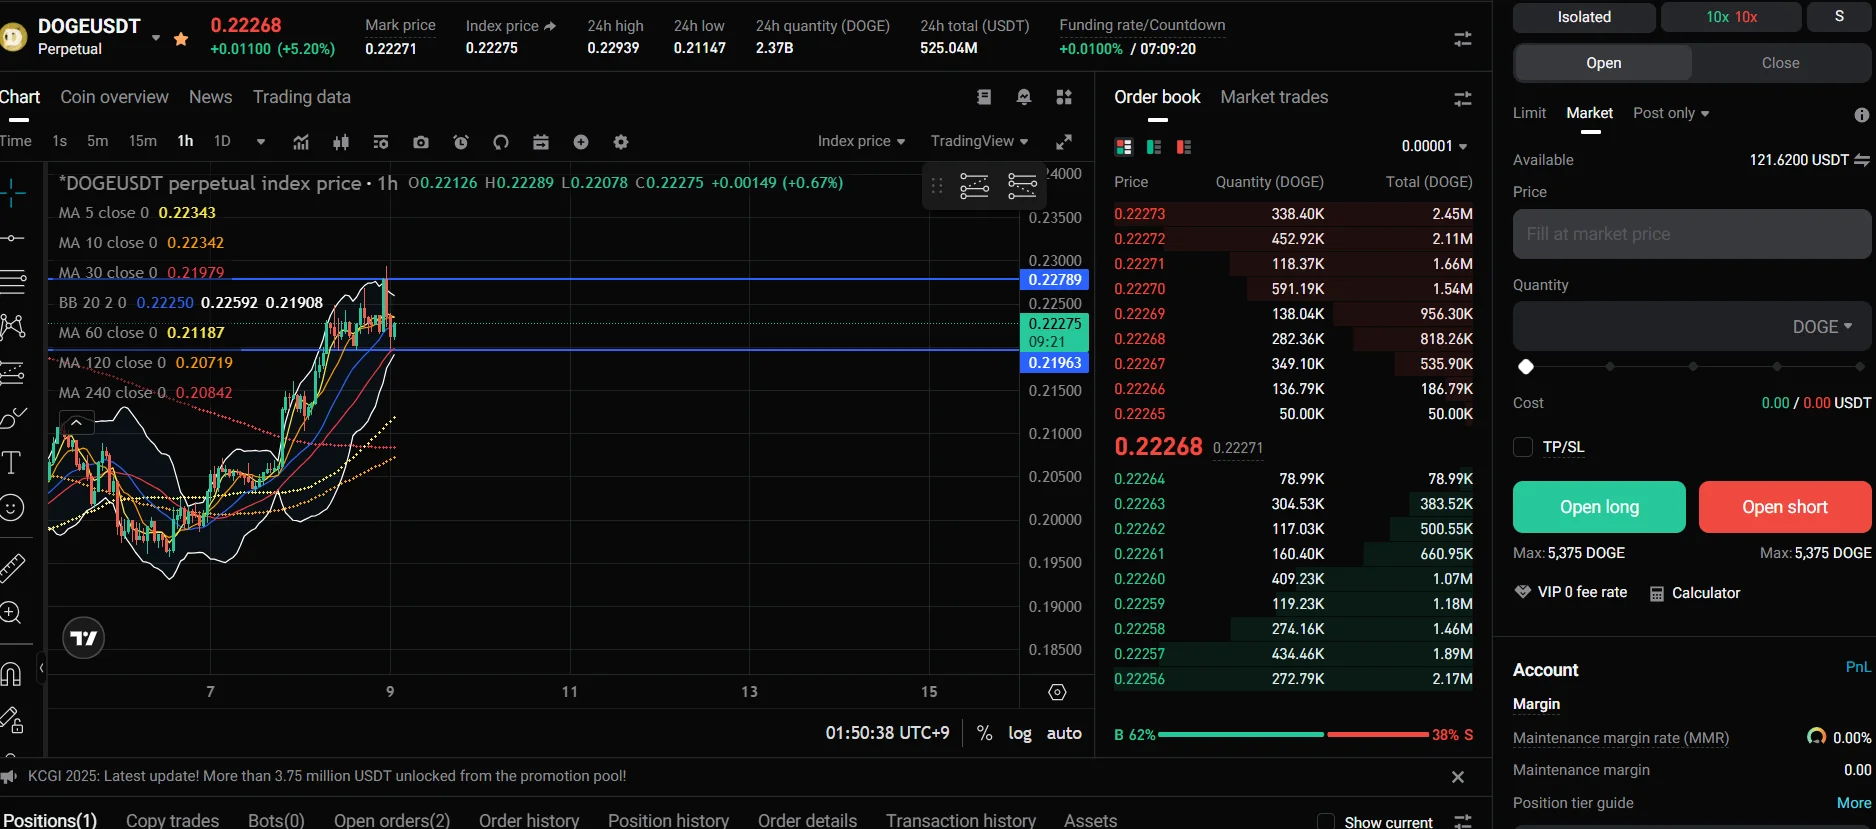1876x829 pixels.
Task: Click the Open long button
Action: [1599, 507]
